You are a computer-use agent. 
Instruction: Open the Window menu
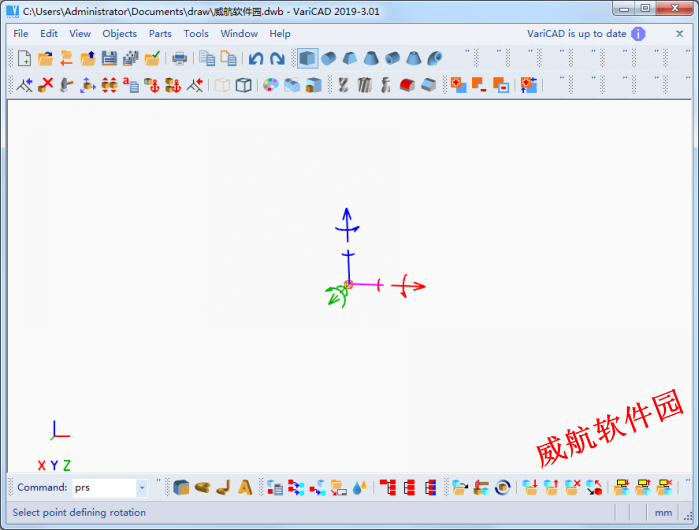[239, 33]
